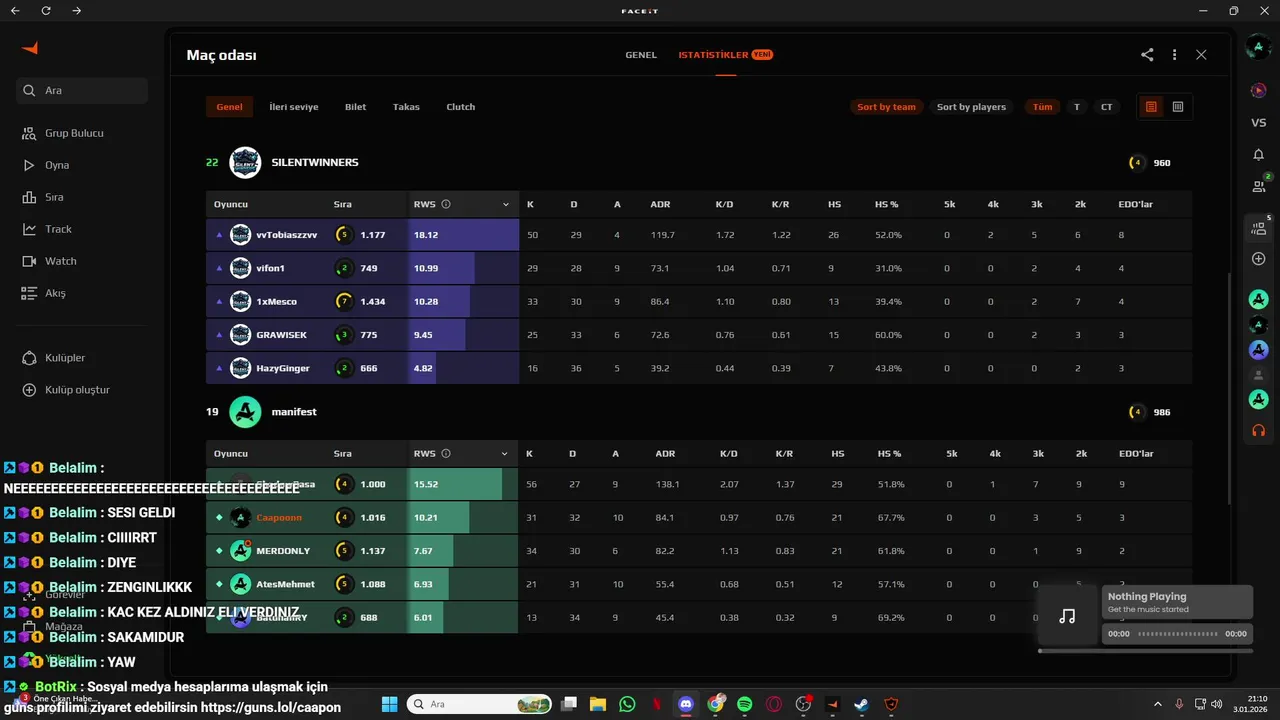Show RWS info tooltip for manifest table
1280x720 pixels.
click(x=446, y=453)
